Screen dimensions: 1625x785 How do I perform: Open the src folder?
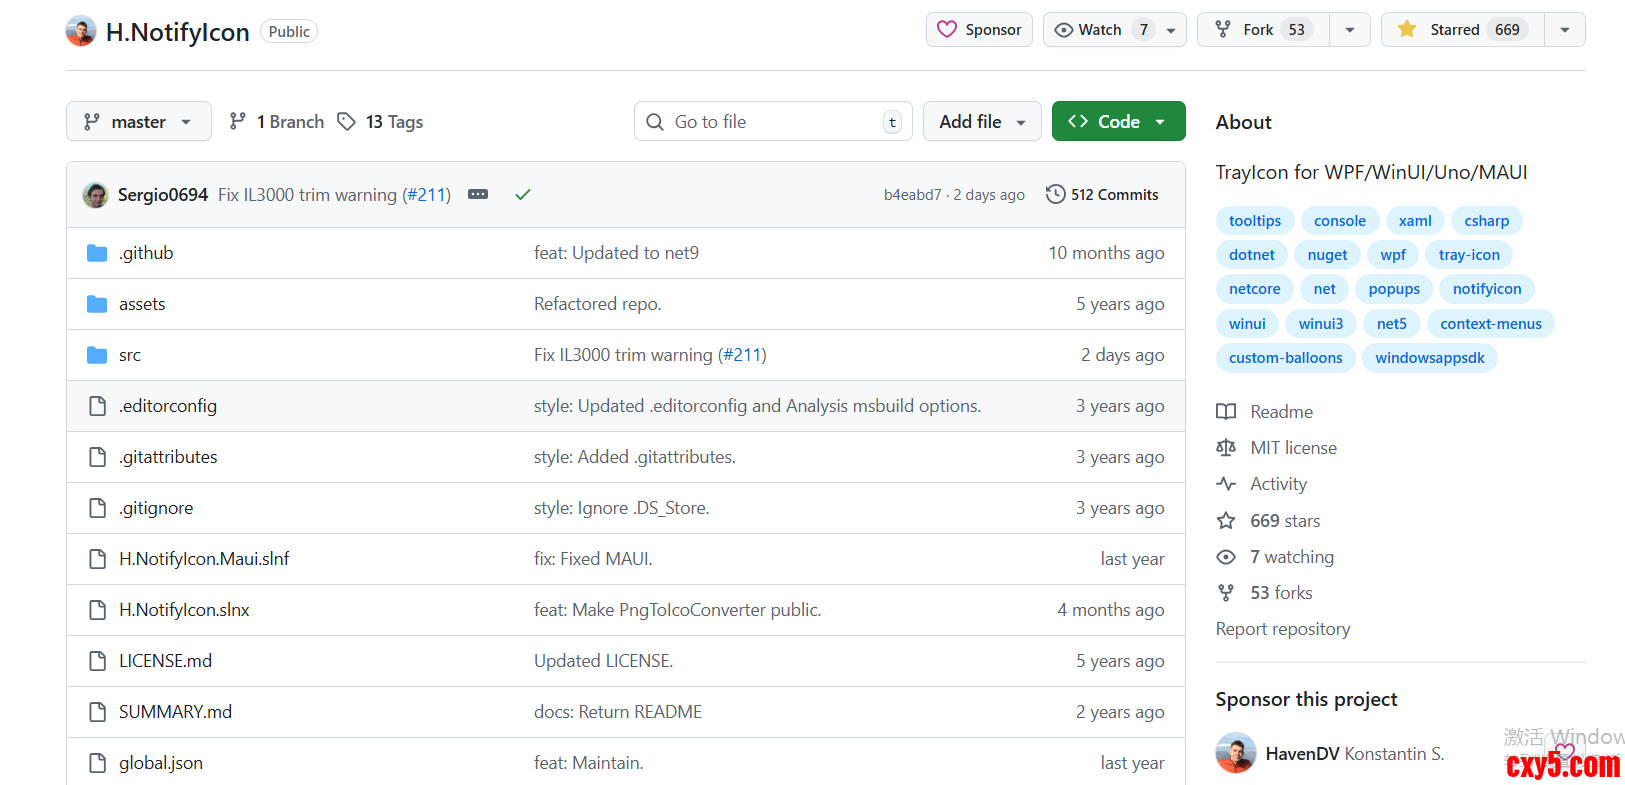(130, 355)
